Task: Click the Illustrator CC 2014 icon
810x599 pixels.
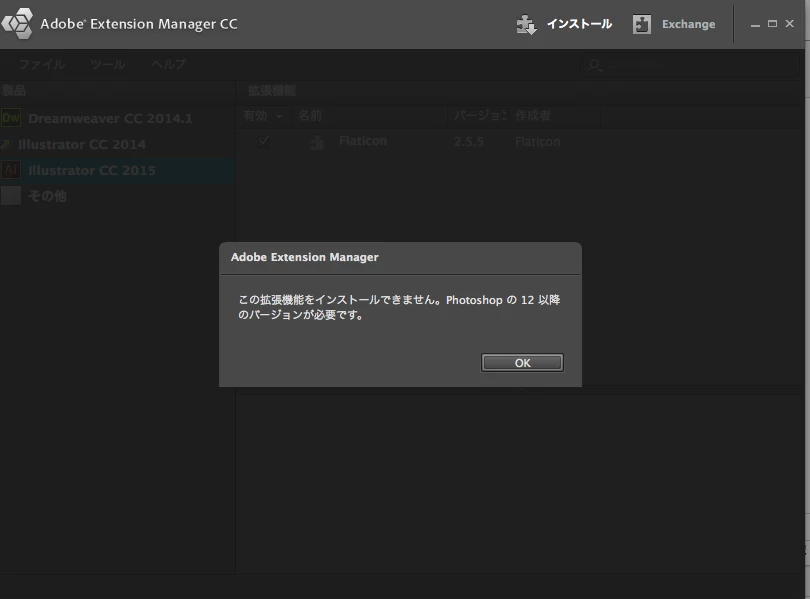Action: [6, 145]
